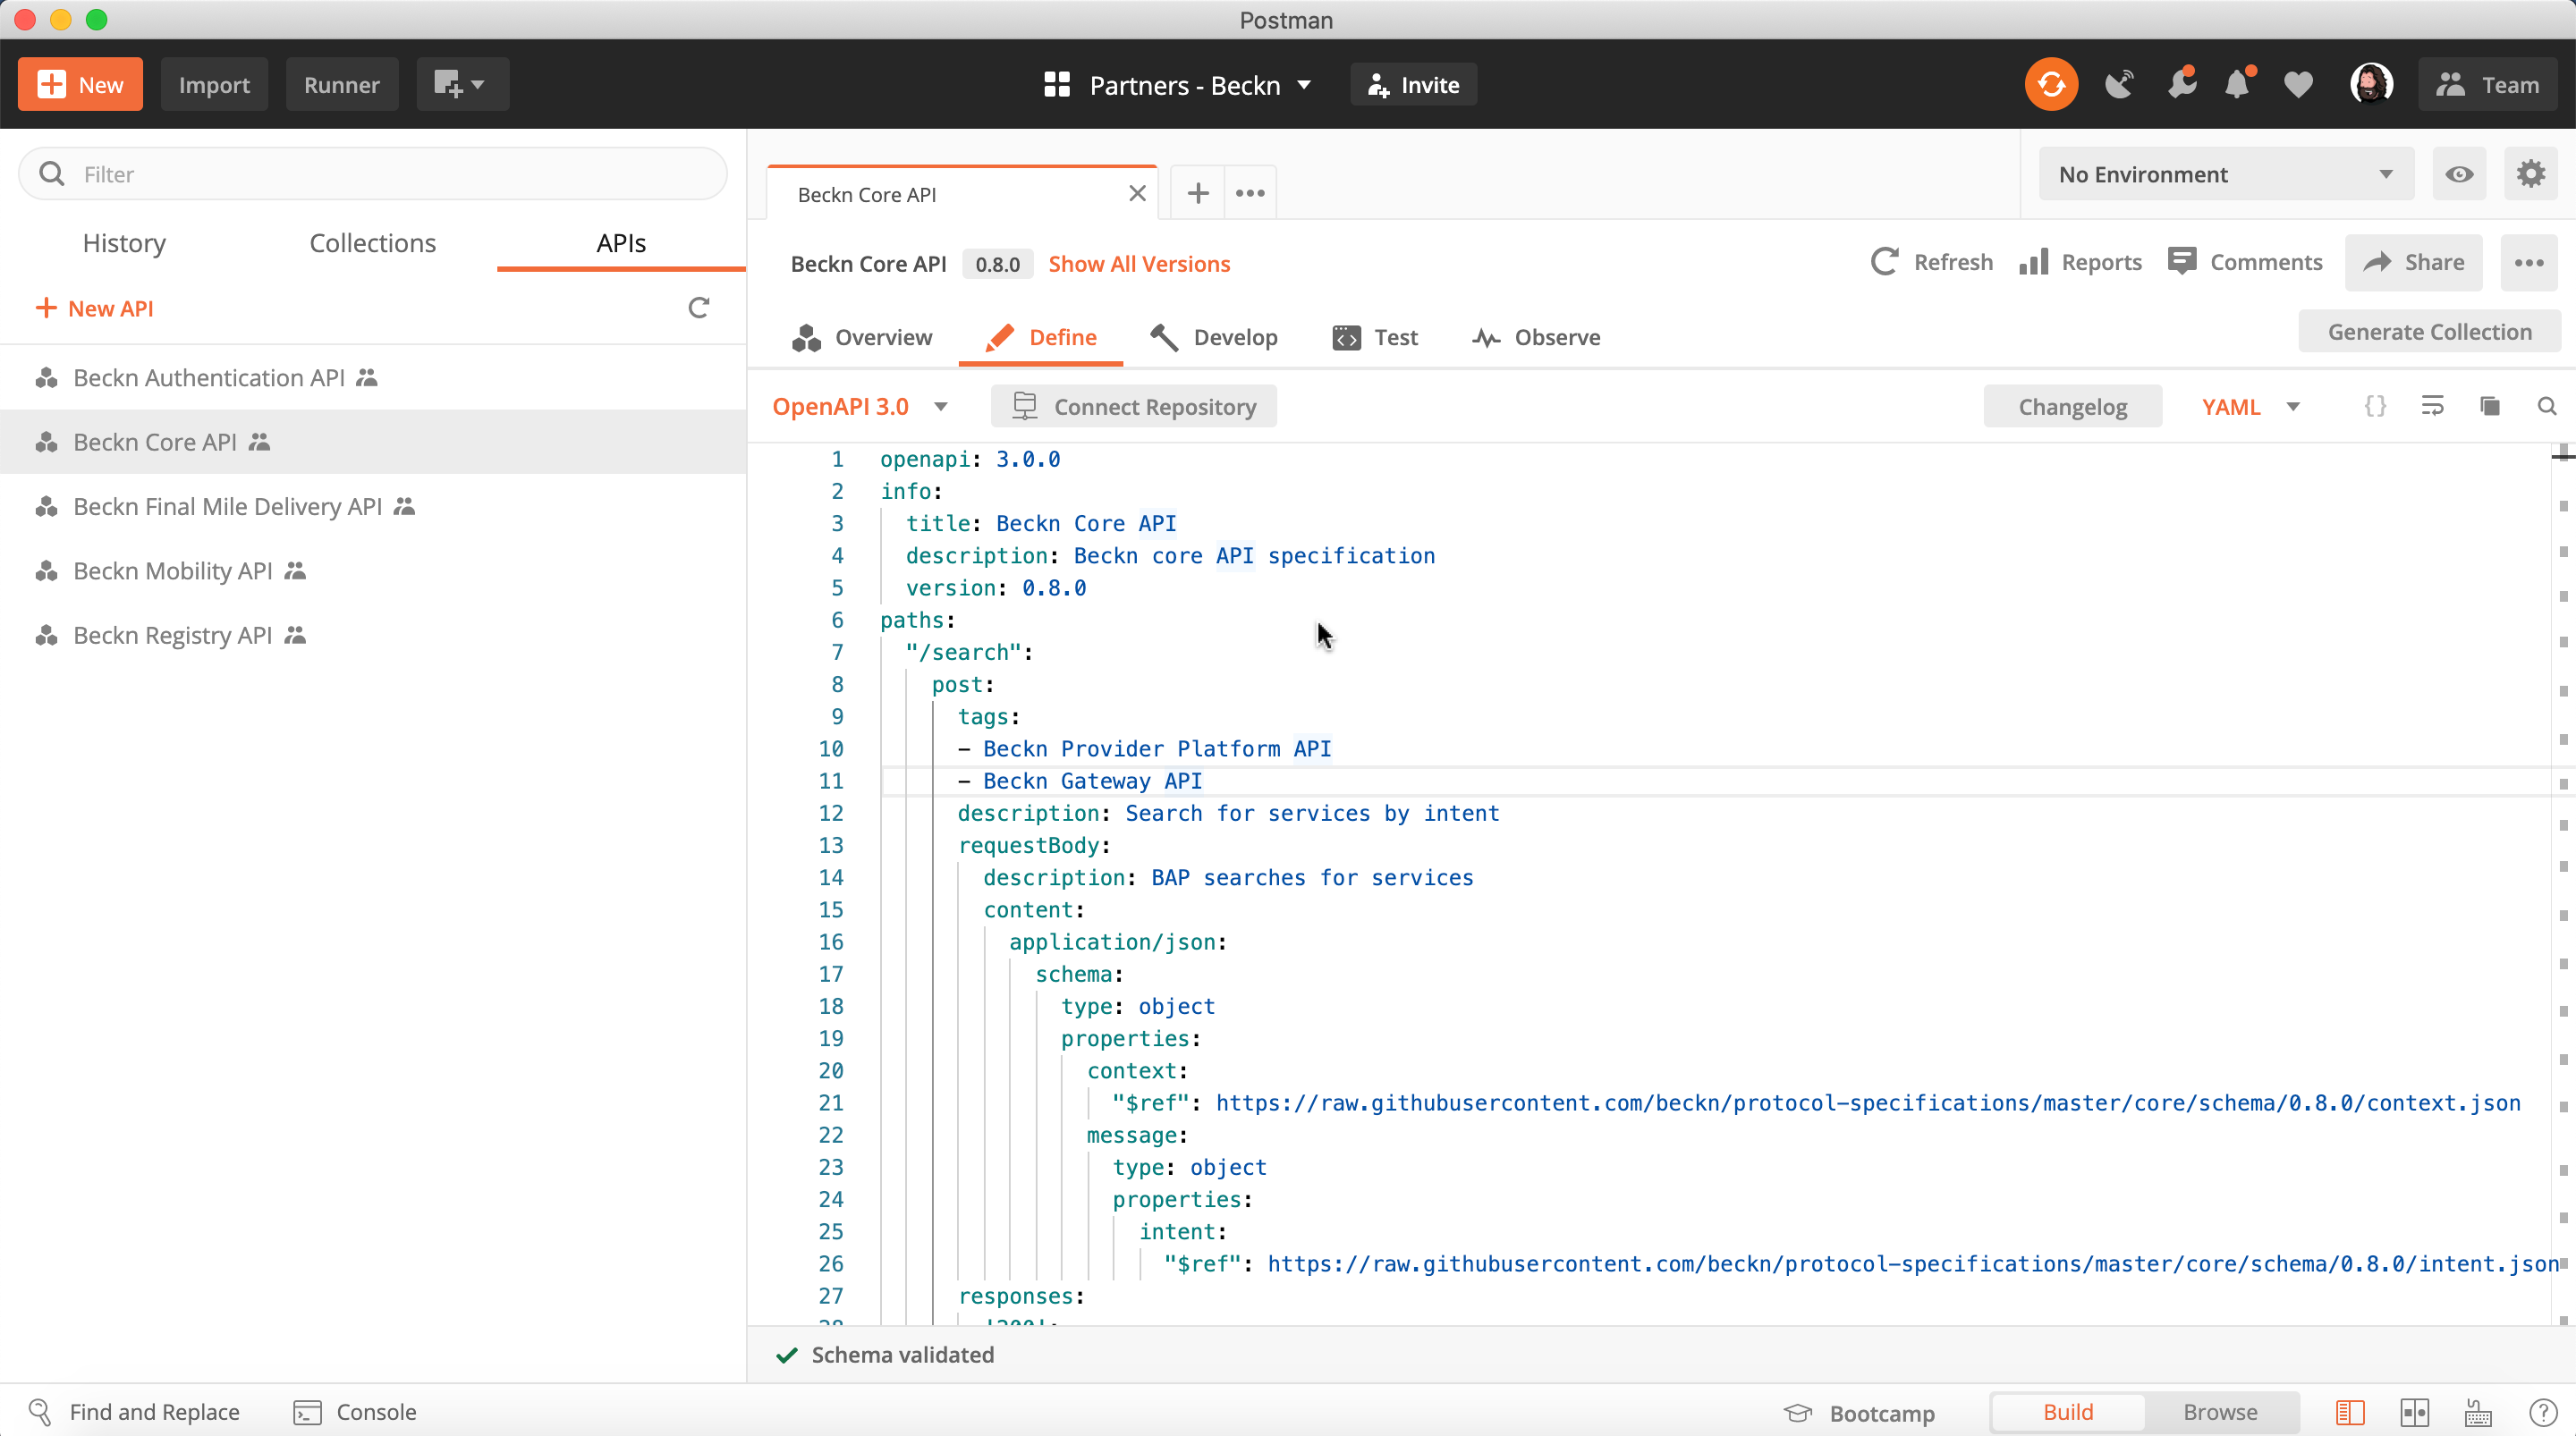Click the search icon in schema editor
The image size is (2576, 1436).
2546,406
